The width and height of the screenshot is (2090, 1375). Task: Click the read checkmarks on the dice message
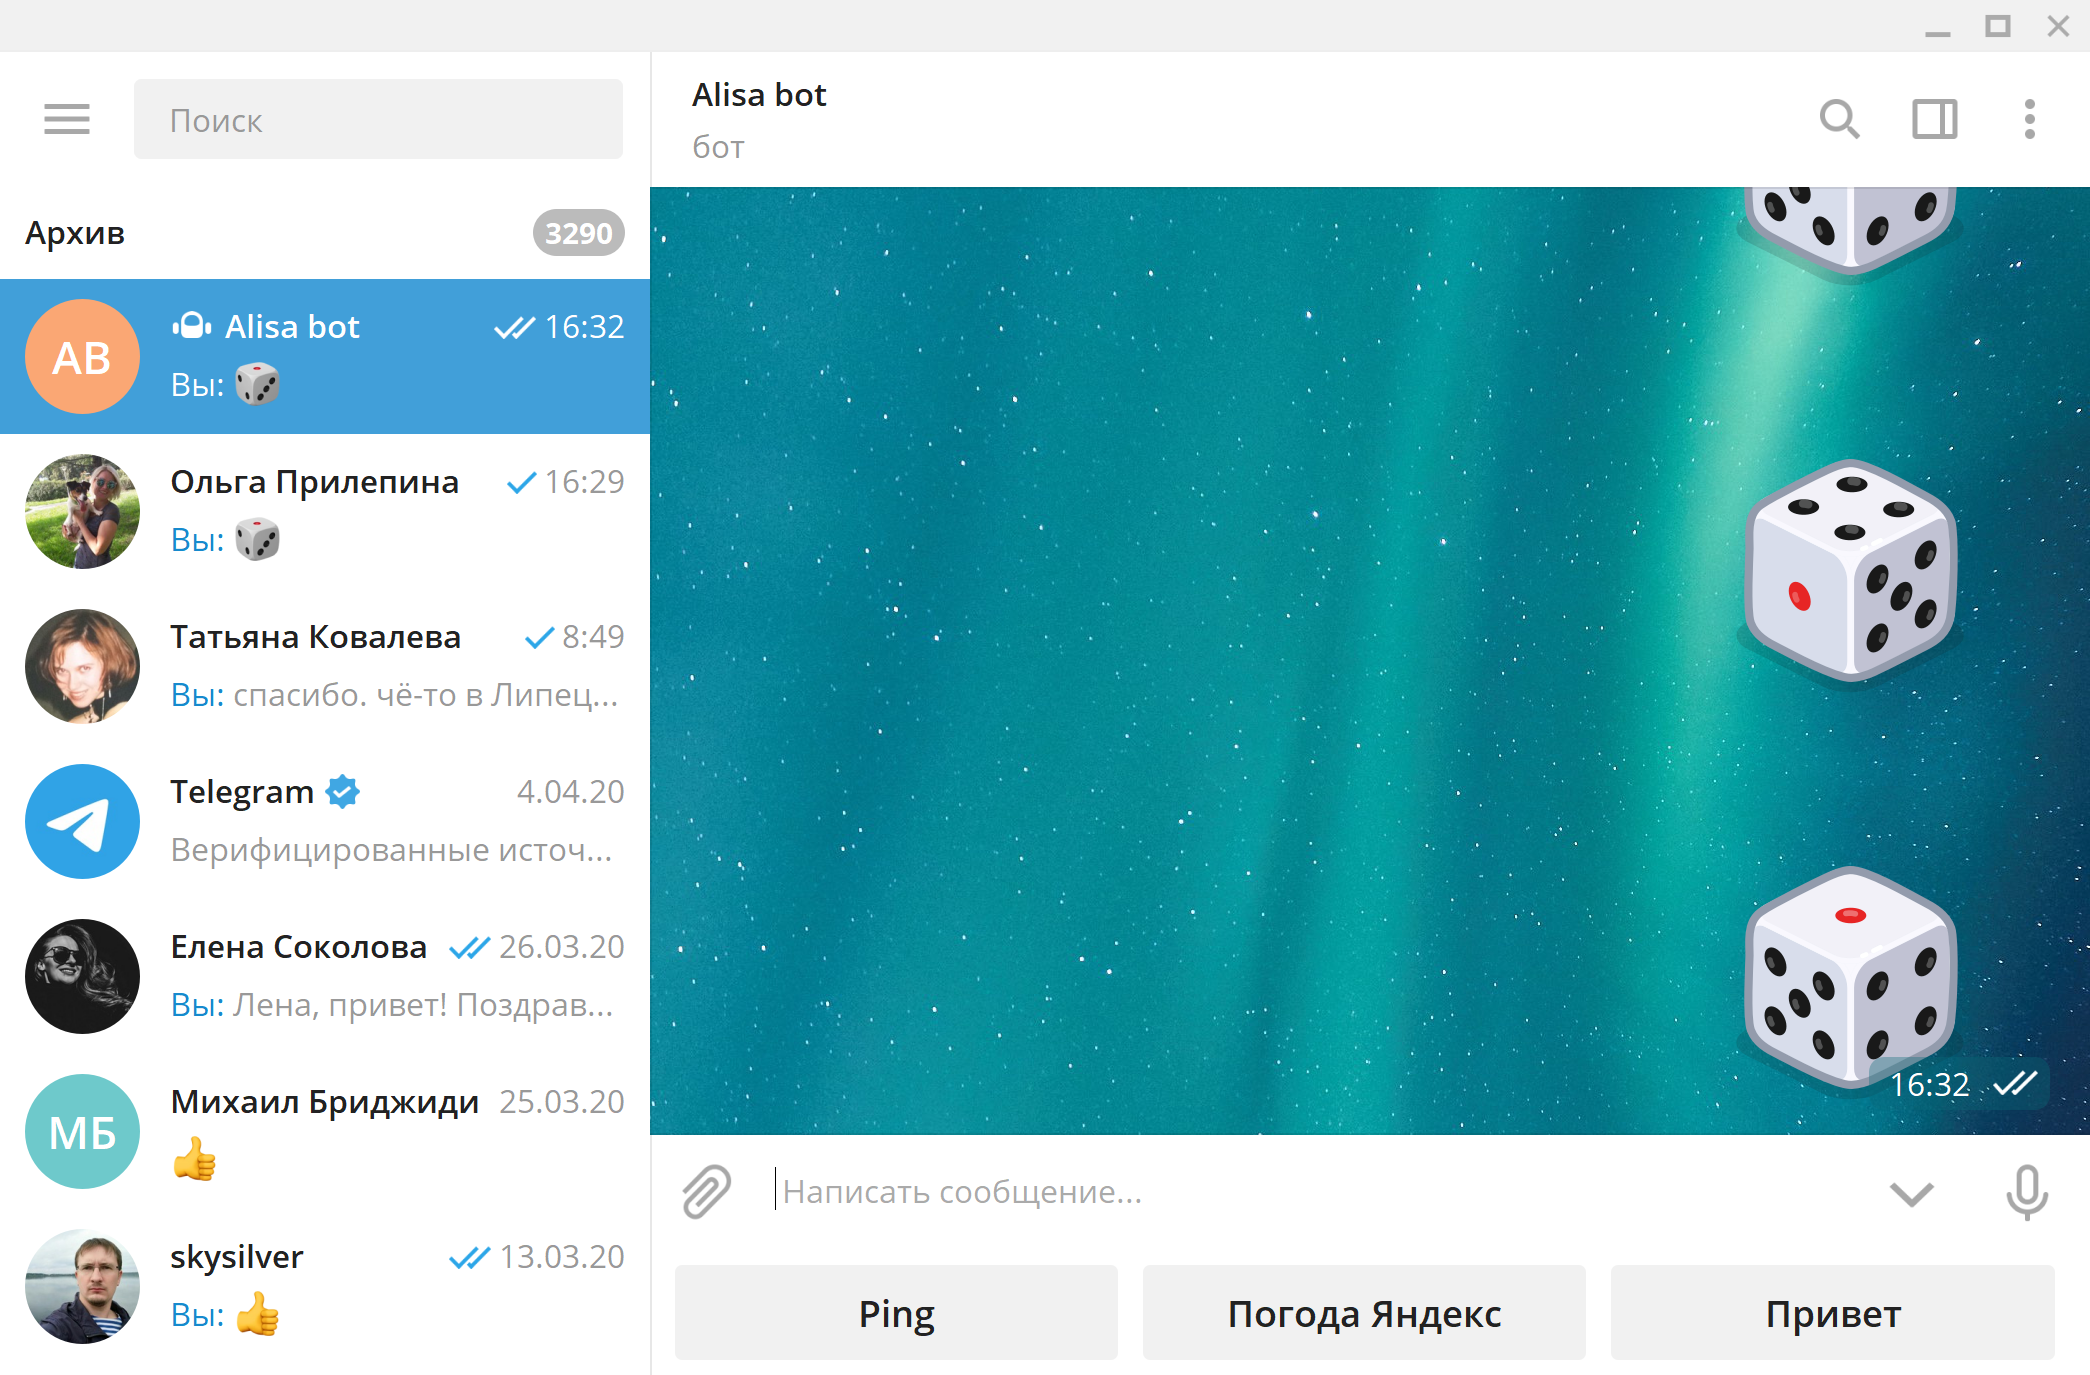click(x=2017, y=1082)
